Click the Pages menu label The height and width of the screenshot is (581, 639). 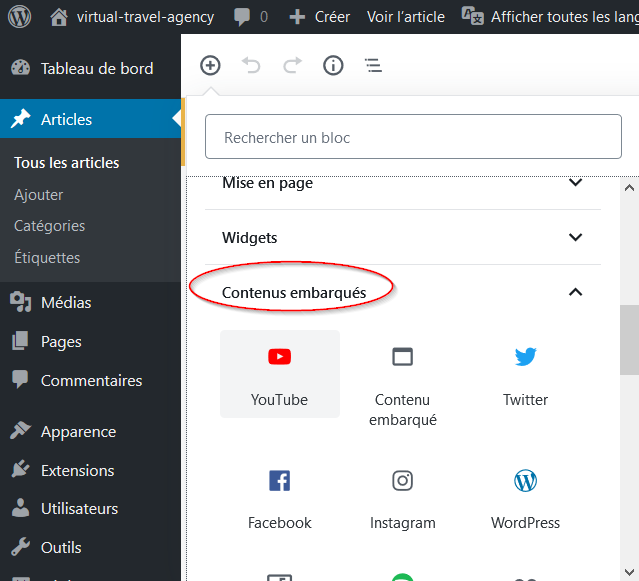(x=61, y=342)
